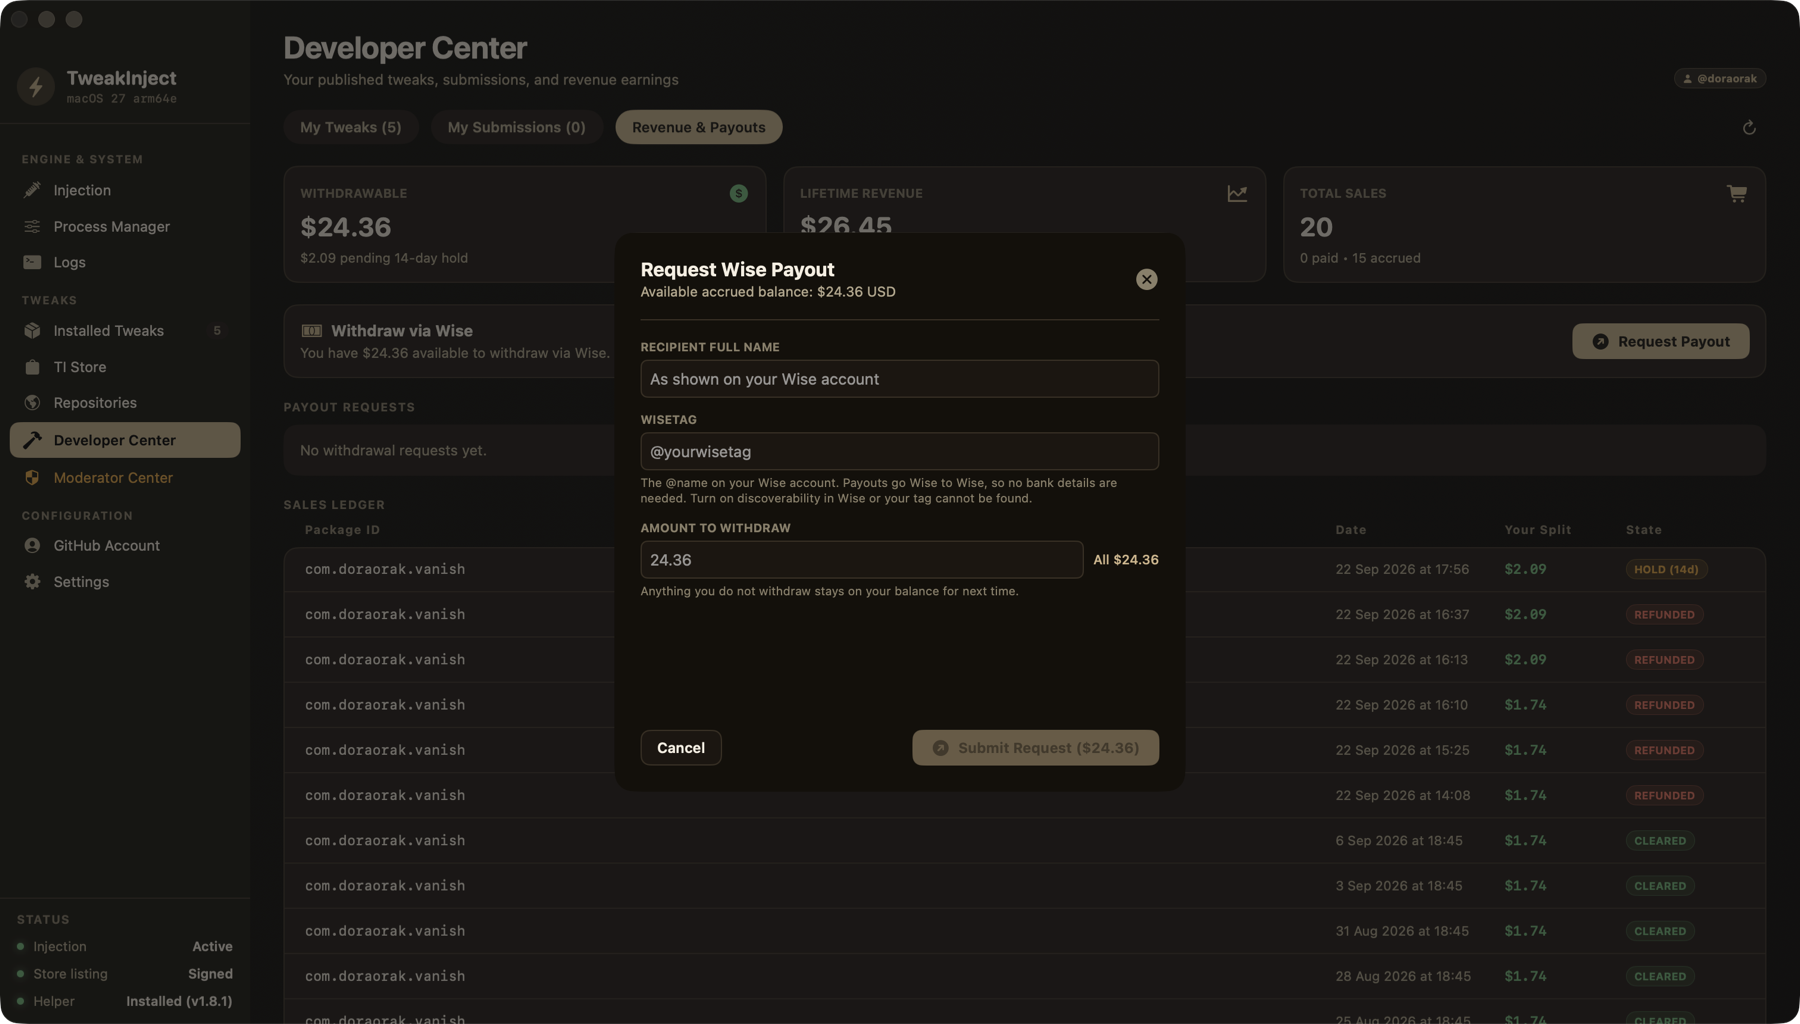The height and width of the screenshot is (1024, 1800).
Task: Click the GitHub Account person icon
Action: click(x=32, y=545)
